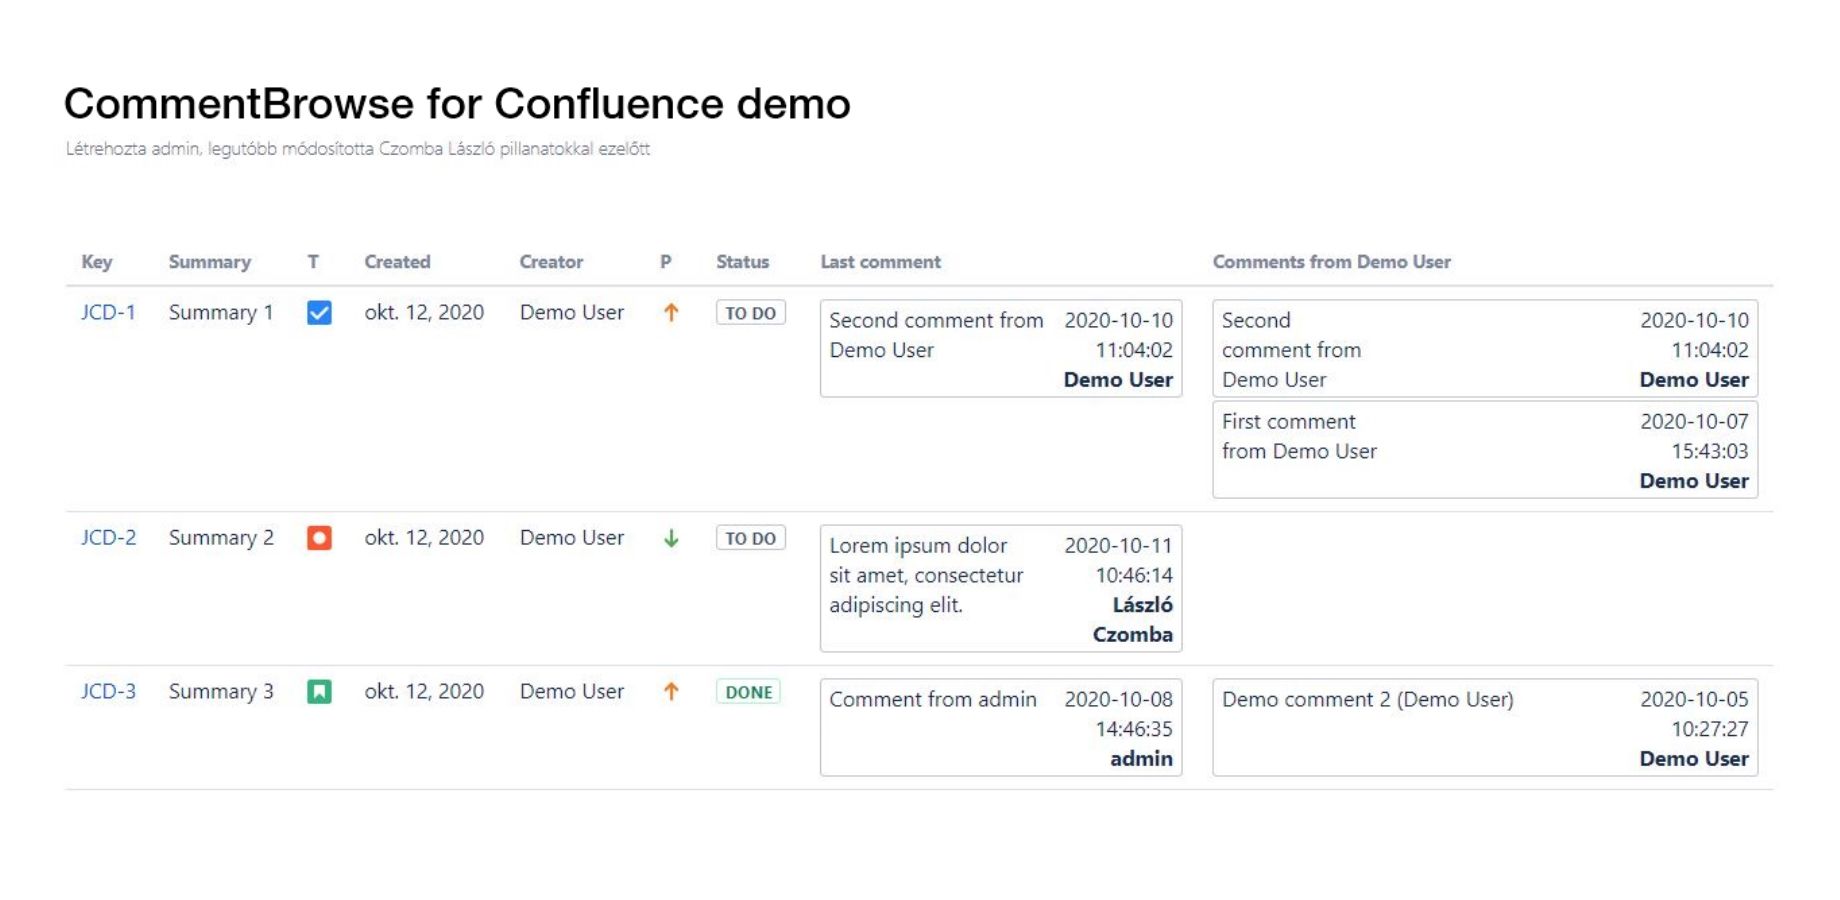The height and width of the screenshot is (900, 1840).
Task: Click the Demo User author under Demo comment 2
Action: tap(1695, 758)
